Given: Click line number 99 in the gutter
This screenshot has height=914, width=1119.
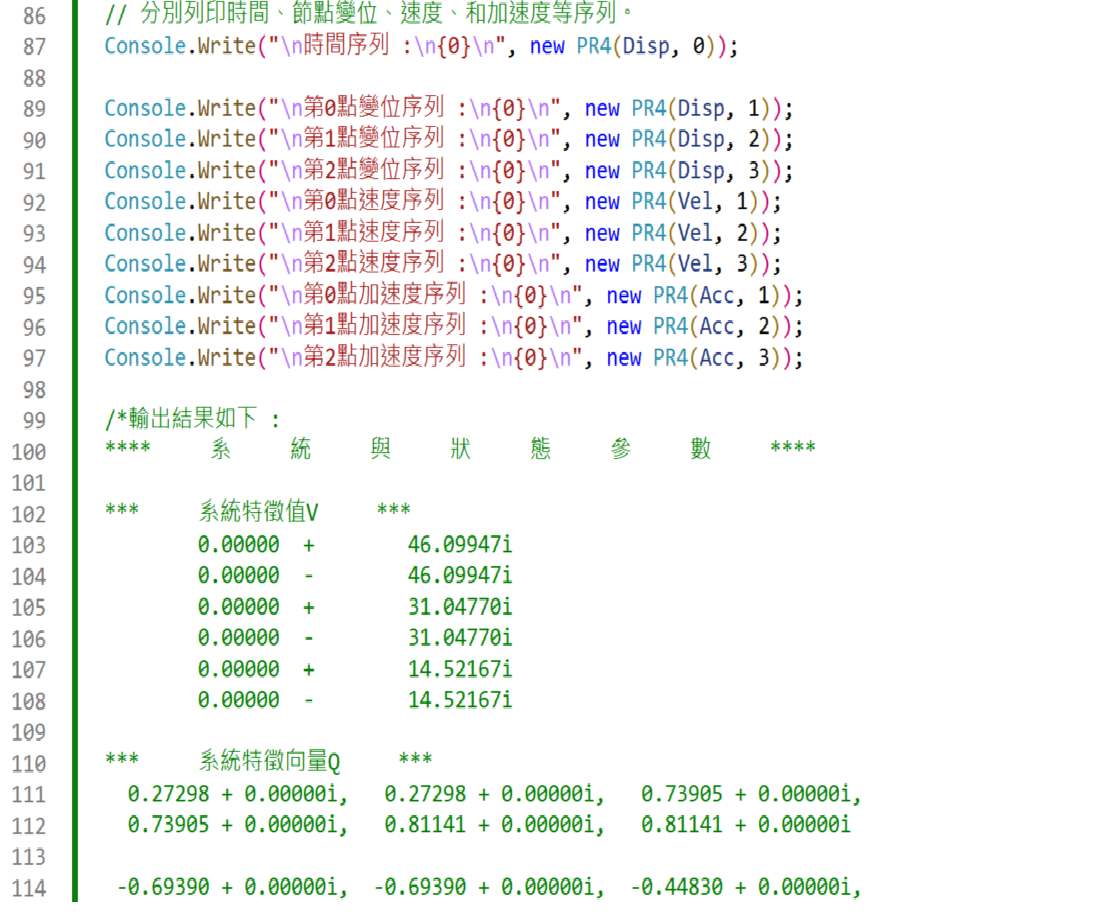Looking at the screenshot, I should coord(34,421).
